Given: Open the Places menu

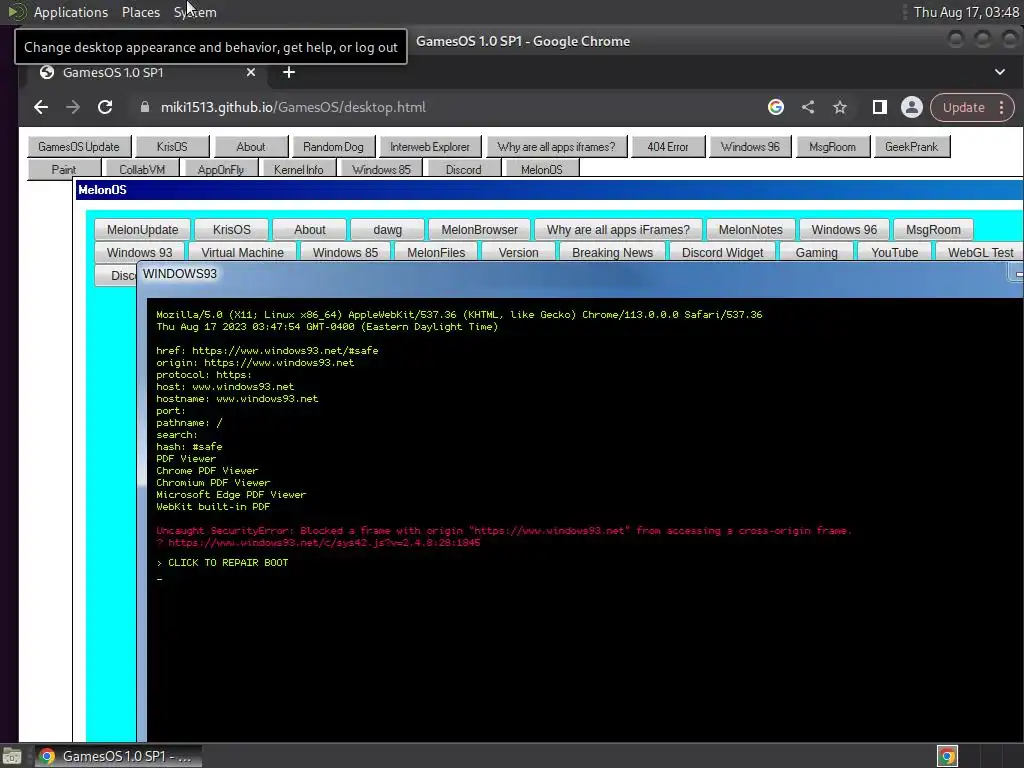Looking at the screenshot, I should point(141,12).
